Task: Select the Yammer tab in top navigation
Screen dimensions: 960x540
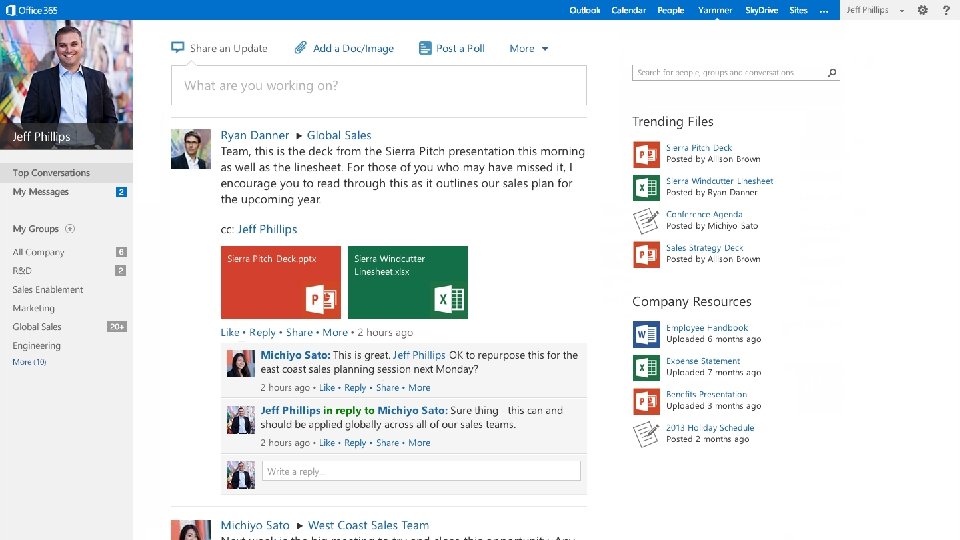Action: click(715, 10)
